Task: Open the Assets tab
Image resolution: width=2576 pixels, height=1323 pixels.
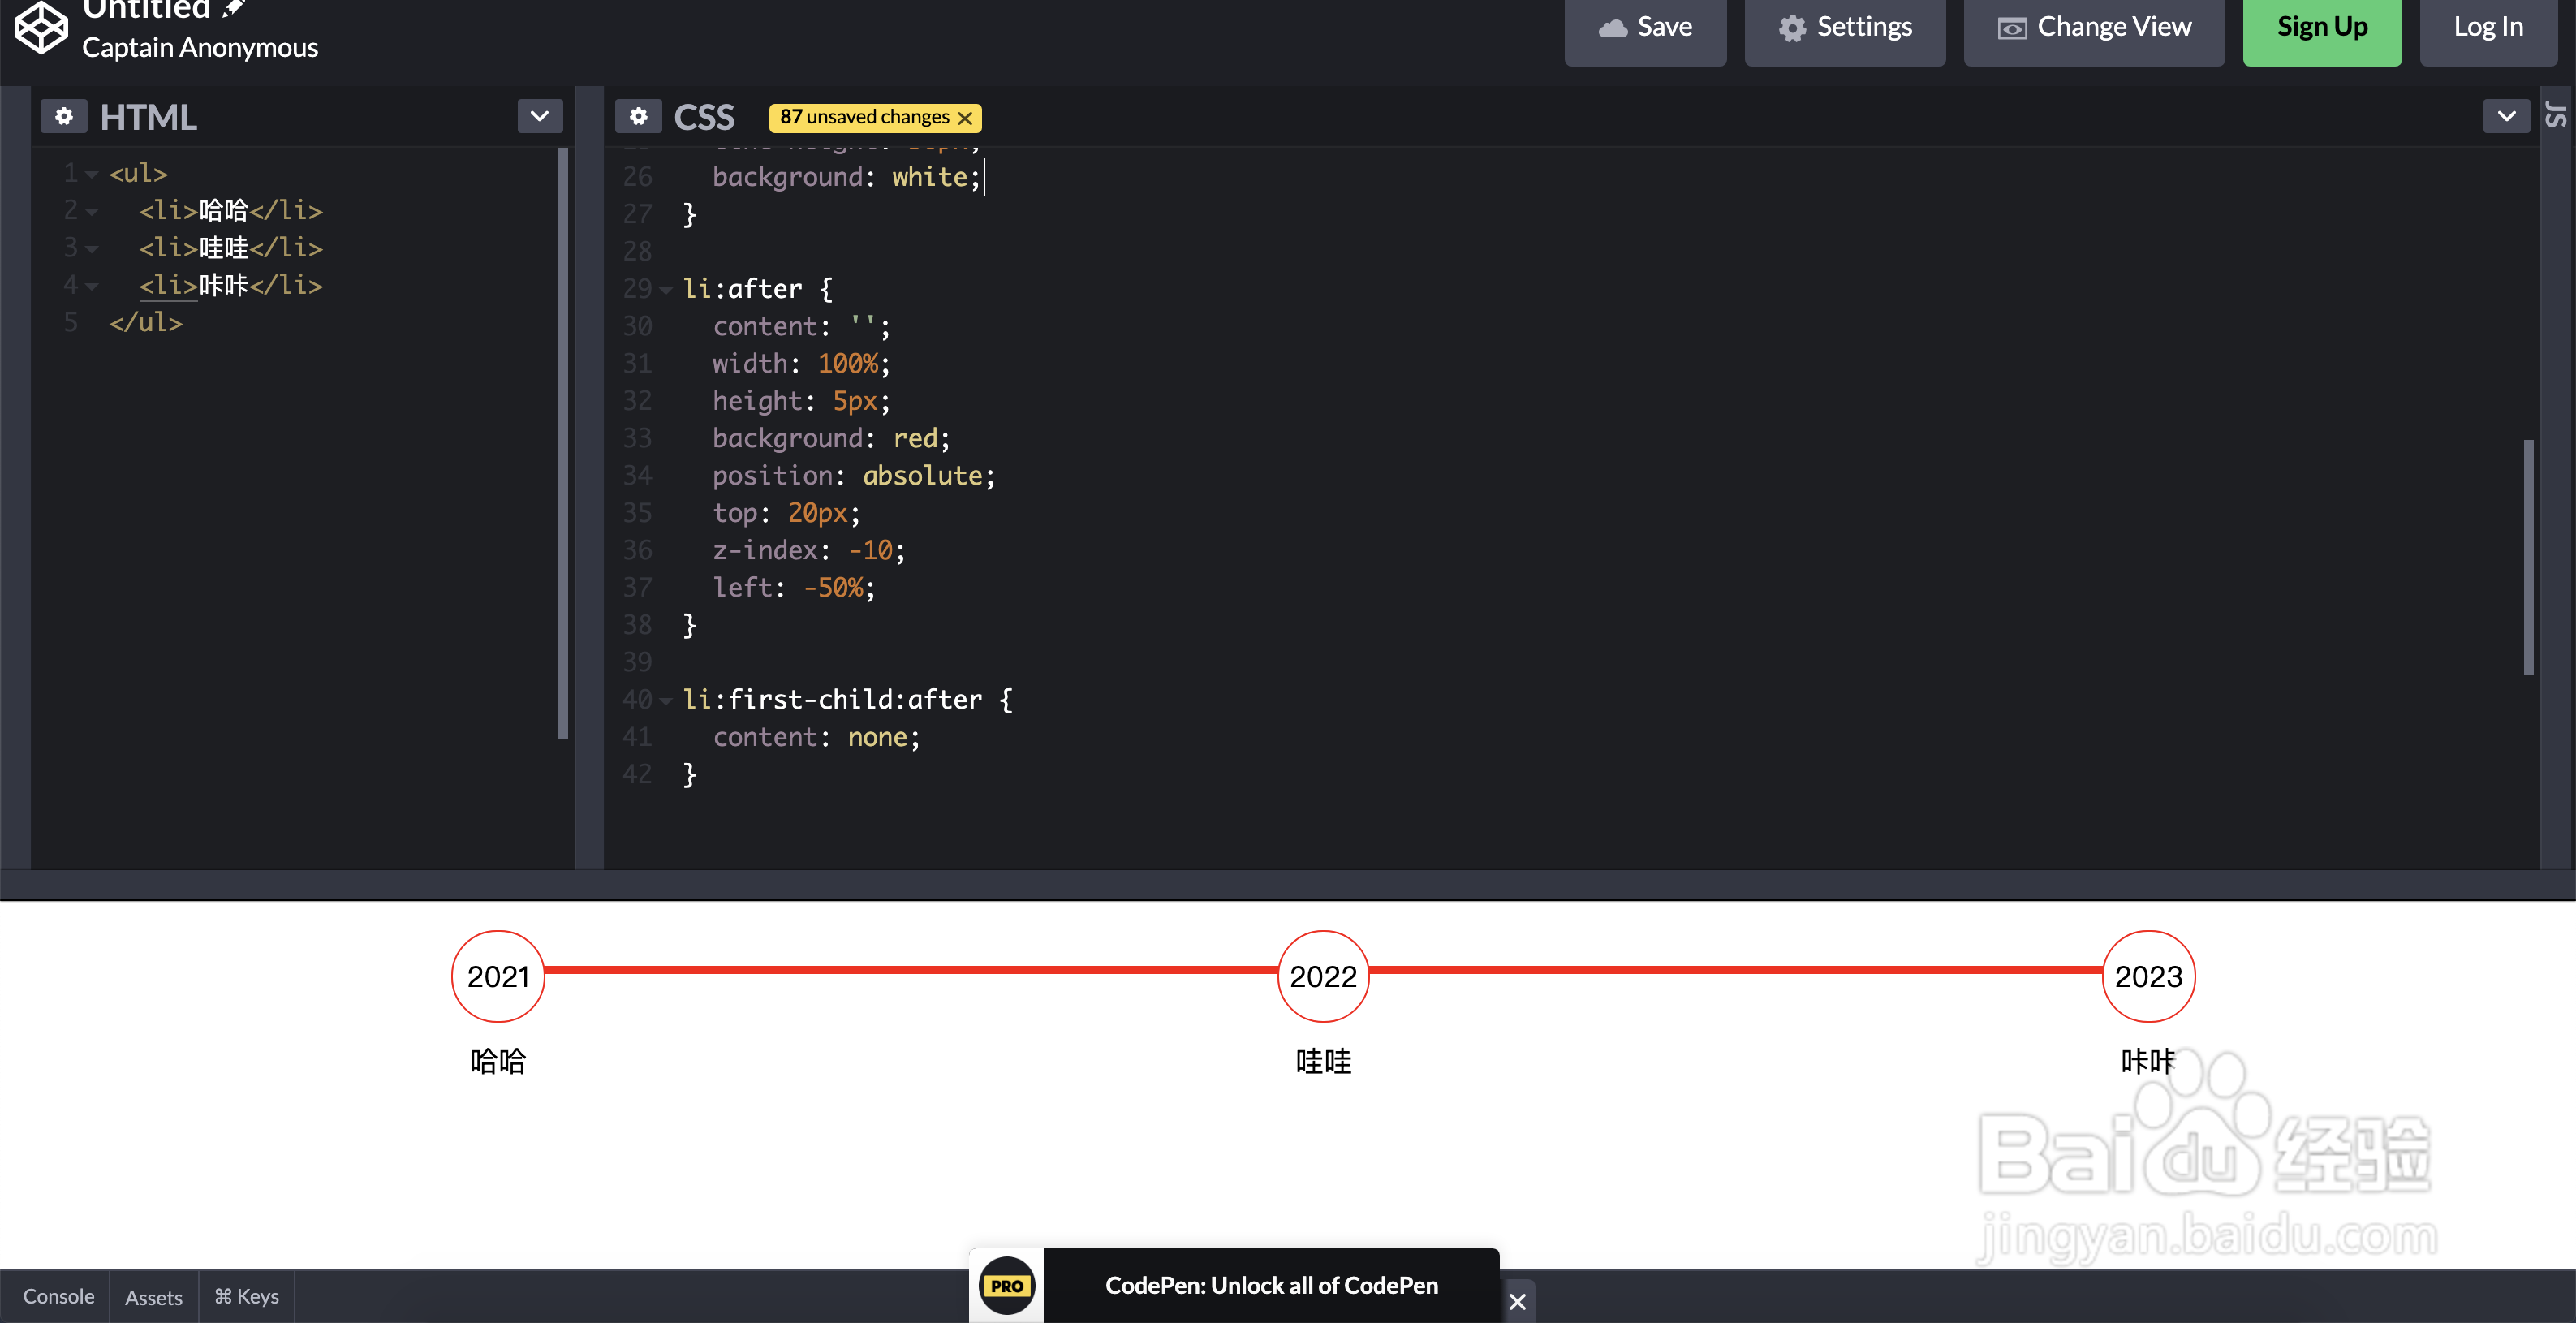Action: [153, 1297]
